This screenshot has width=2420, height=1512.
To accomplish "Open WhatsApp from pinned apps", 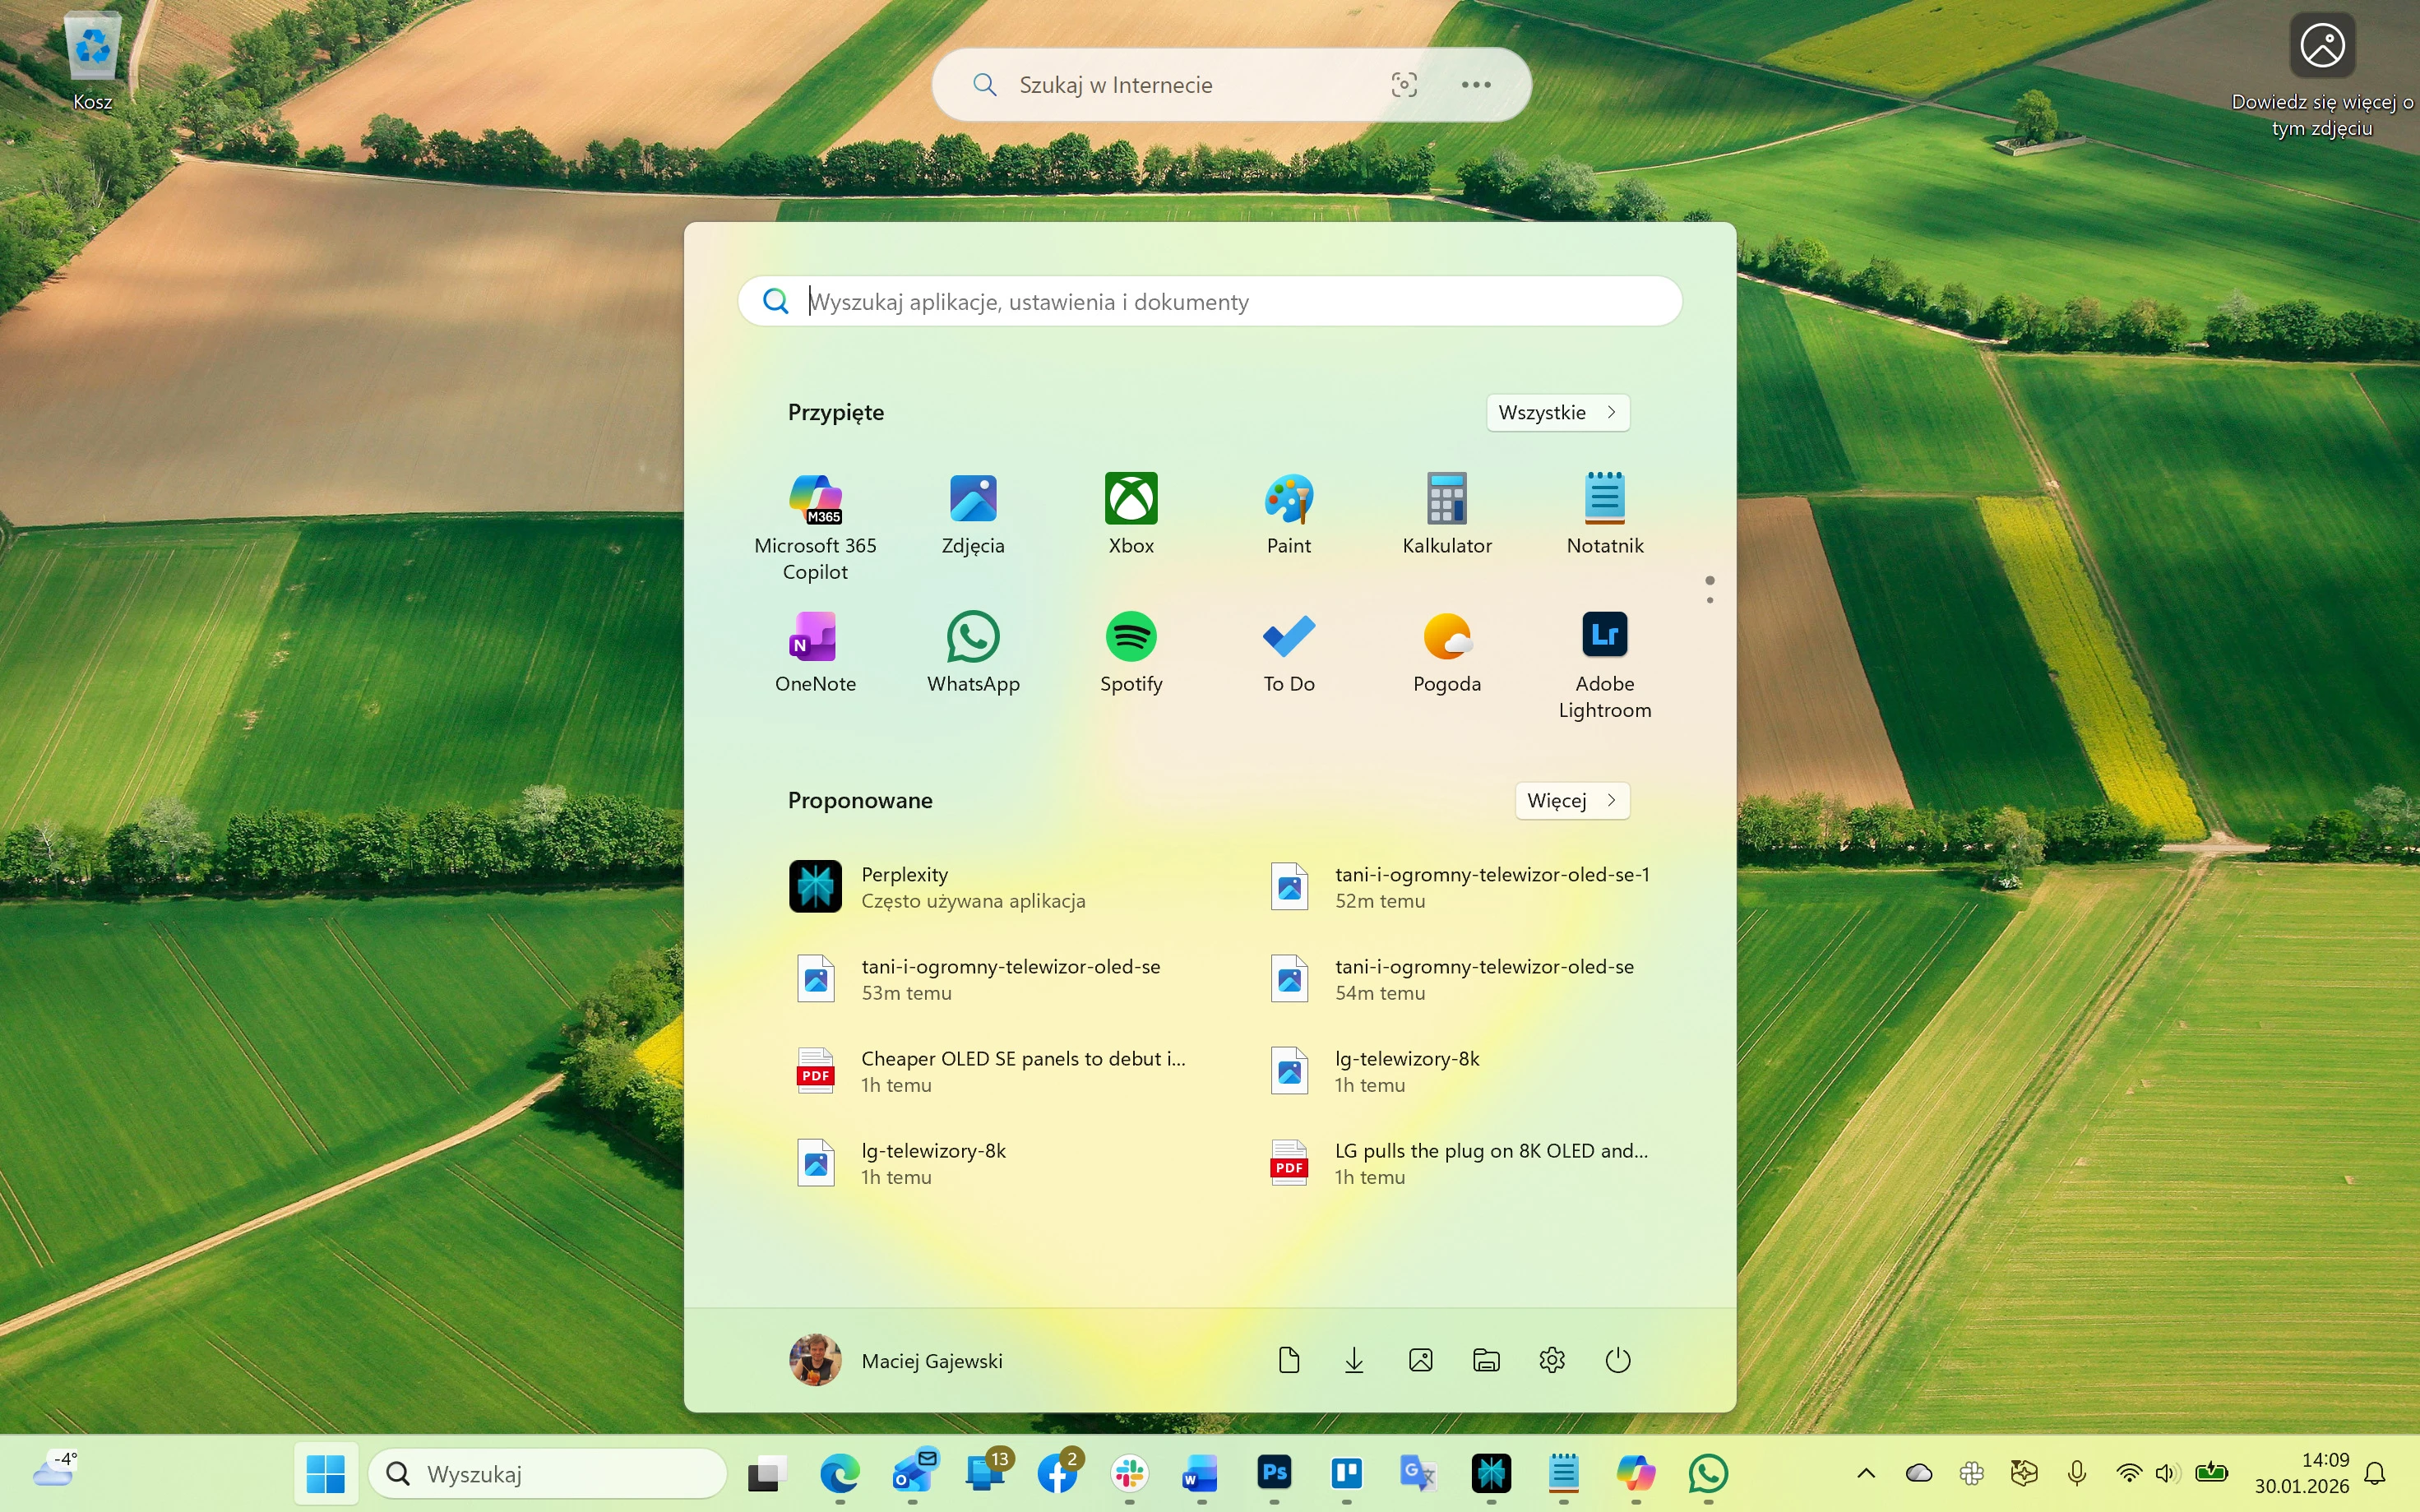I will (973, 638).
